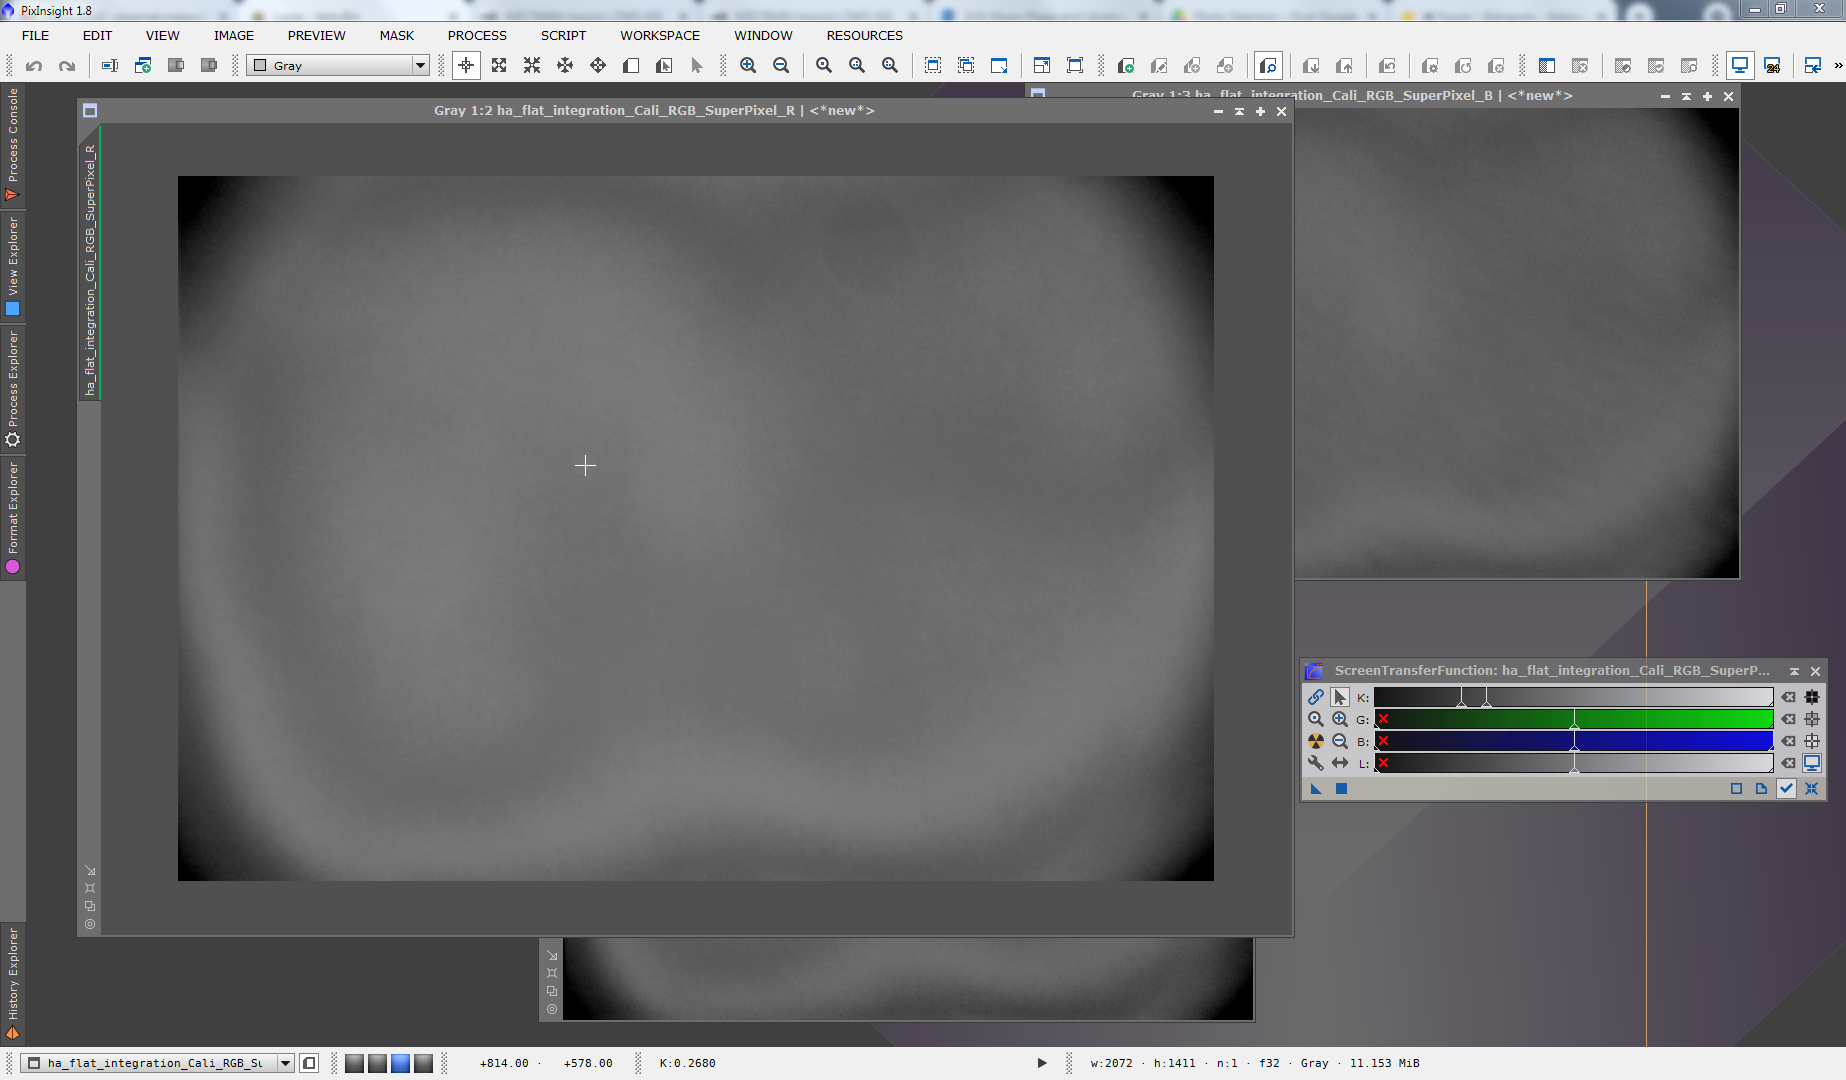Click New Instance triangle in STF panel
This screenshot has height=1080, width=1846.
(1316, 789)
